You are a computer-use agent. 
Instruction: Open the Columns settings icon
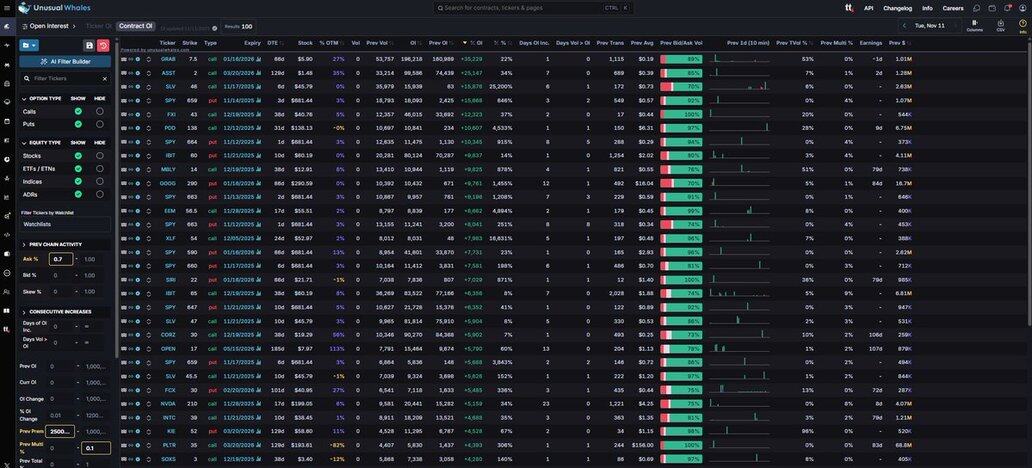pyautogui.click(x=974, y=24)
